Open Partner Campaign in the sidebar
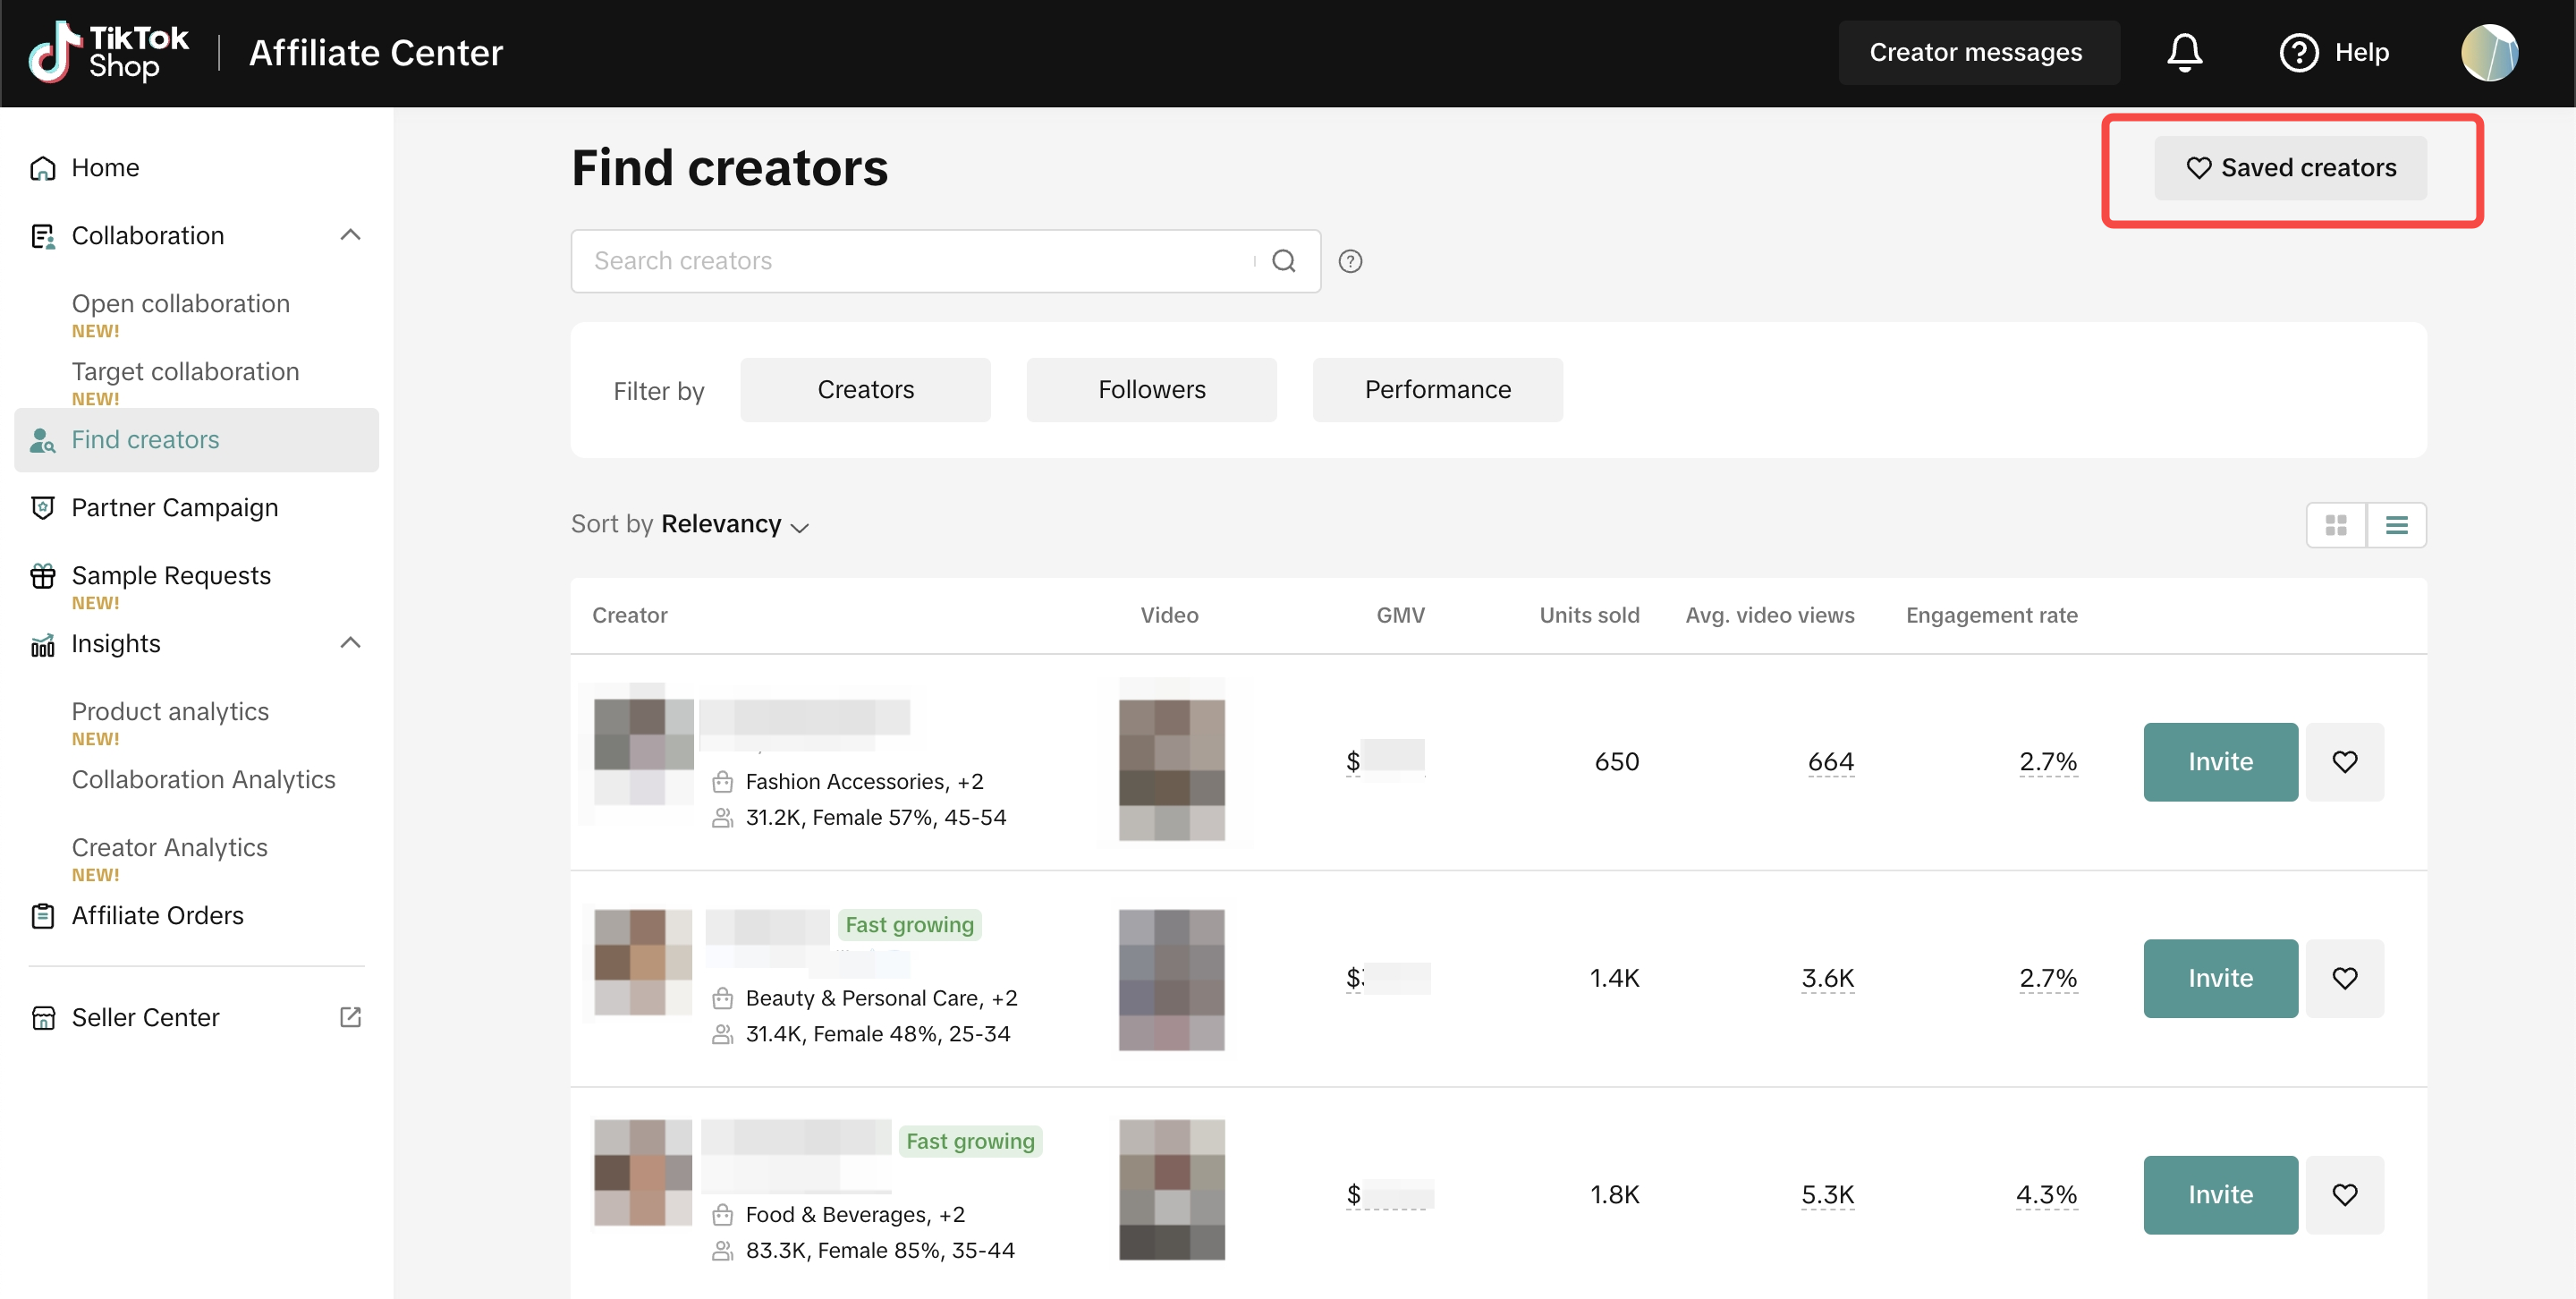Screen dimensions: 2576x1299 pos(175,508)
